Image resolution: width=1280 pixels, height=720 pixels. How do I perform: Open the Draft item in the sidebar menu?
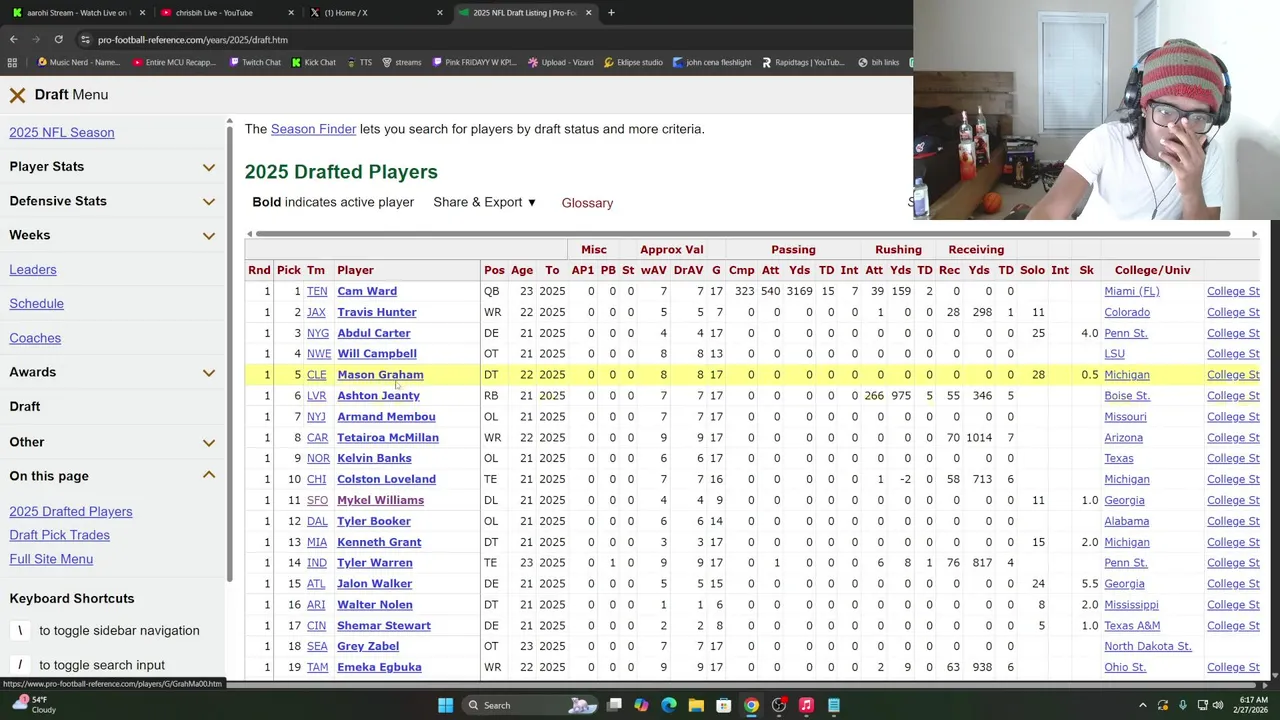point(25,407)
